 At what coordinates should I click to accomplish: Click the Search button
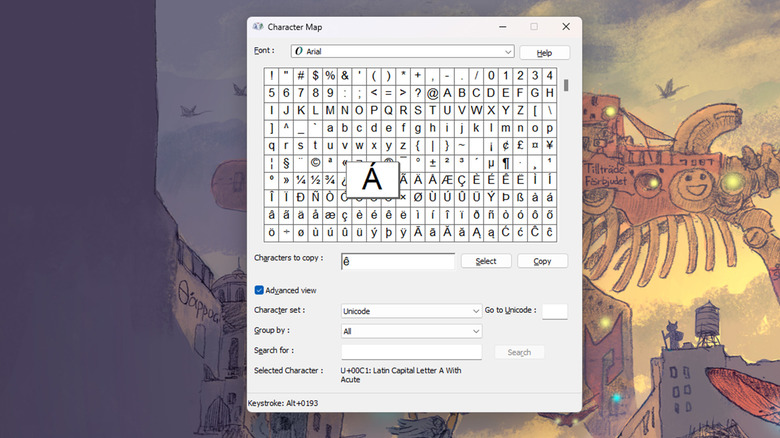pos(519,352)
